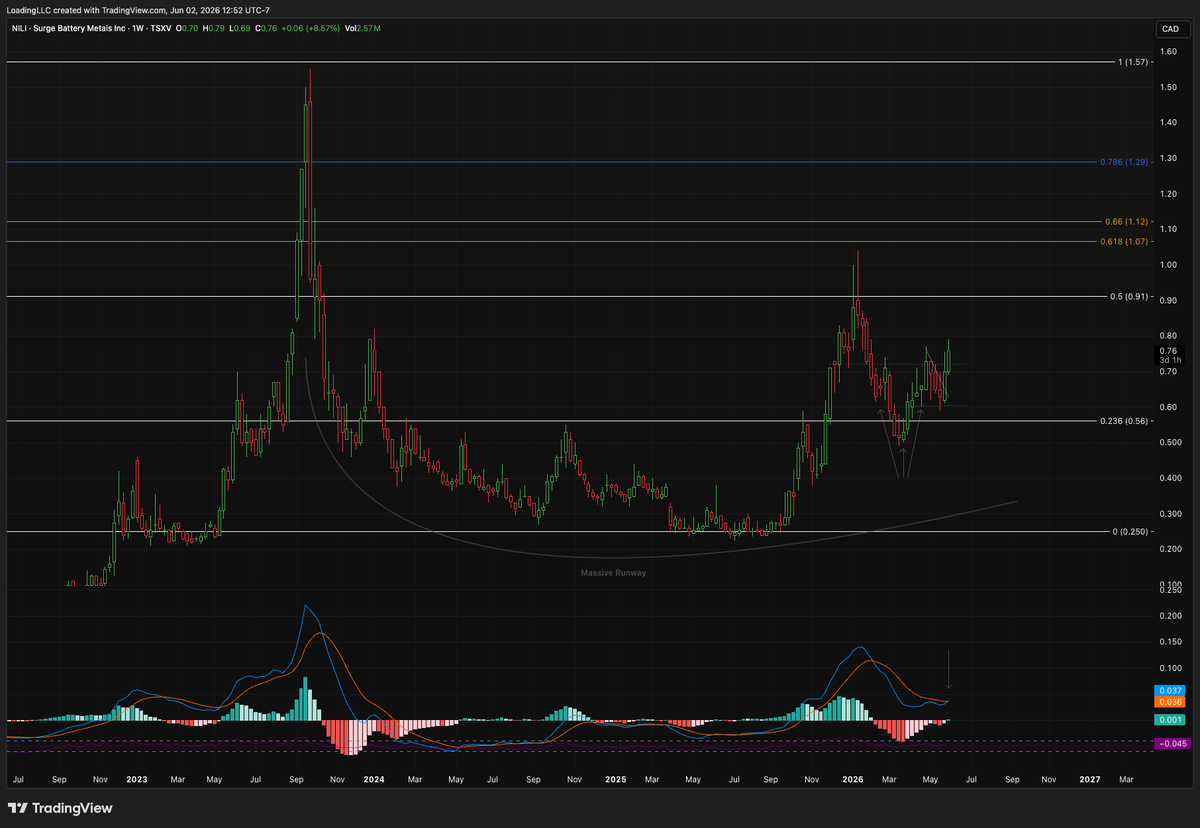Select the Close value C0.76 in legend
1200x828 pixels.
click(264, 28)
